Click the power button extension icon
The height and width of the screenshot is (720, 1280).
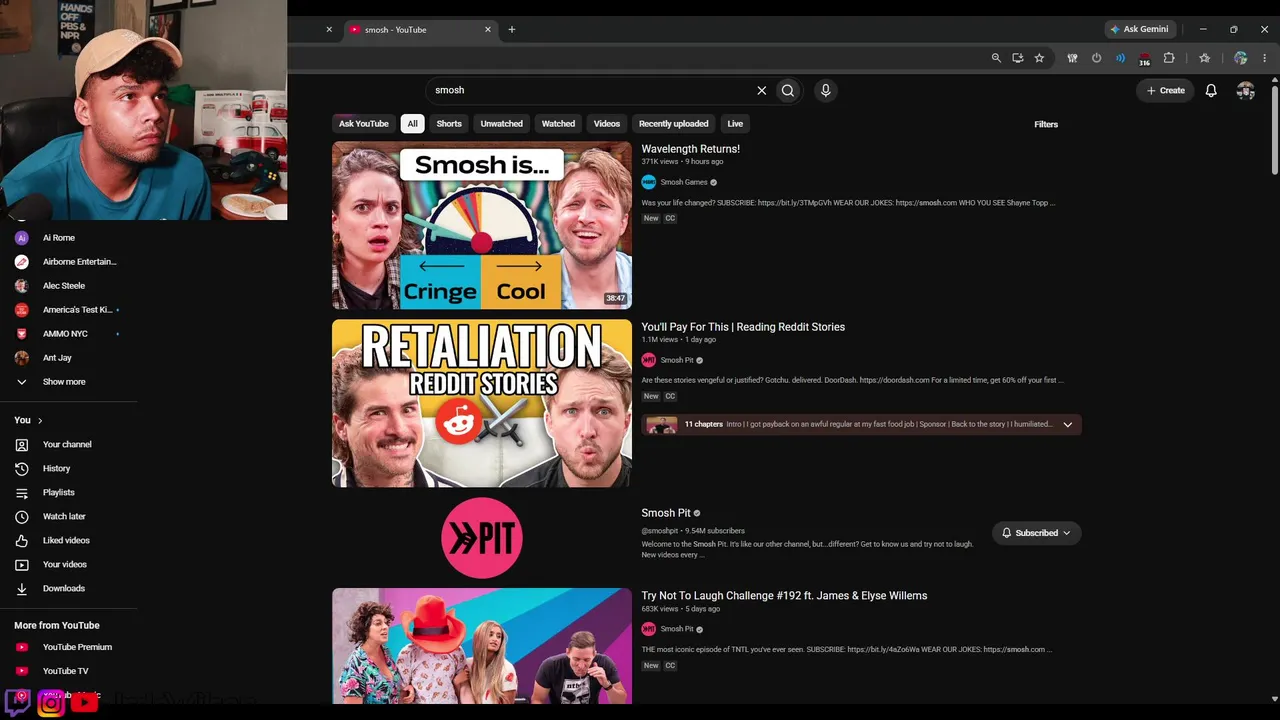pyautogui.click(x=1096, y=58)
